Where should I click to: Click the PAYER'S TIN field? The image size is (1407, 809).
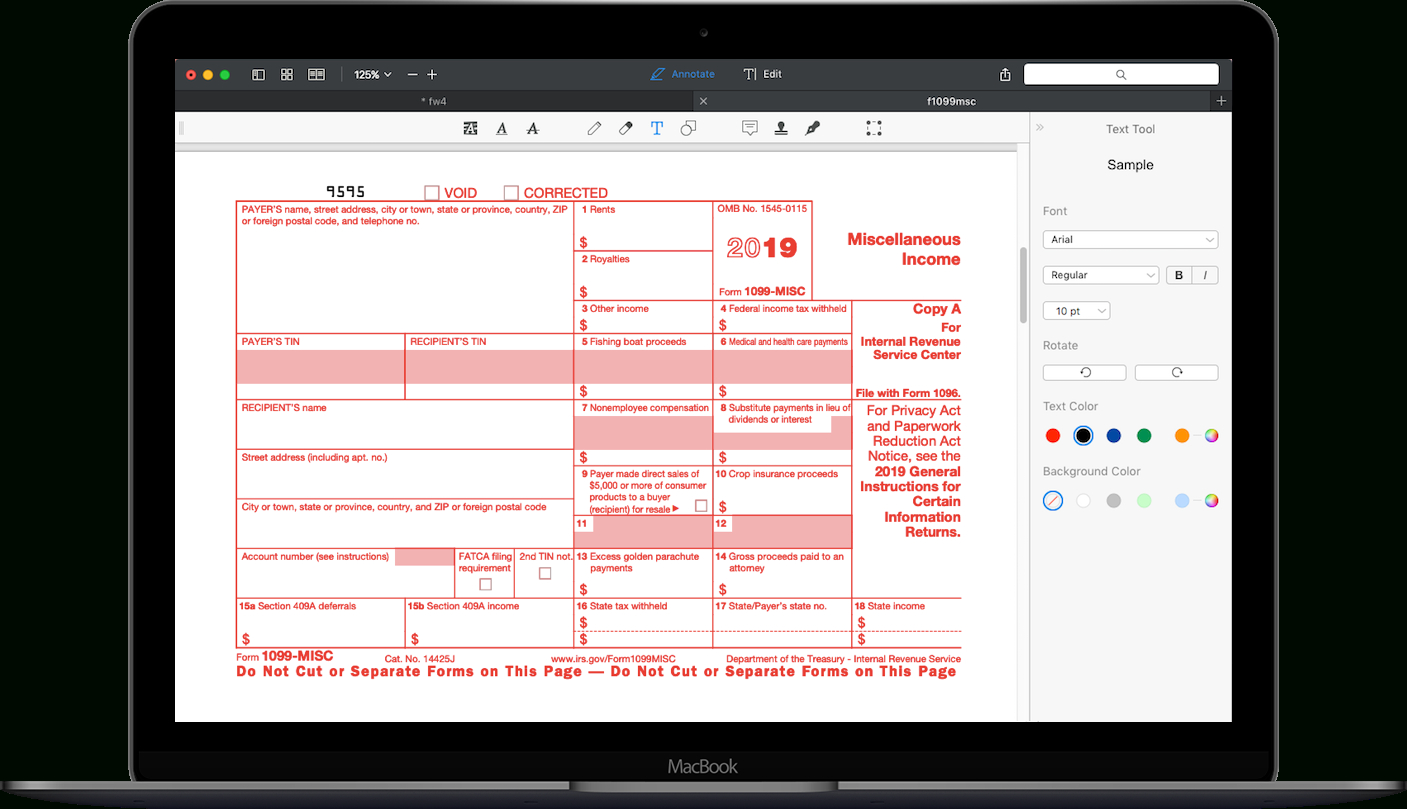pos(321,367)
